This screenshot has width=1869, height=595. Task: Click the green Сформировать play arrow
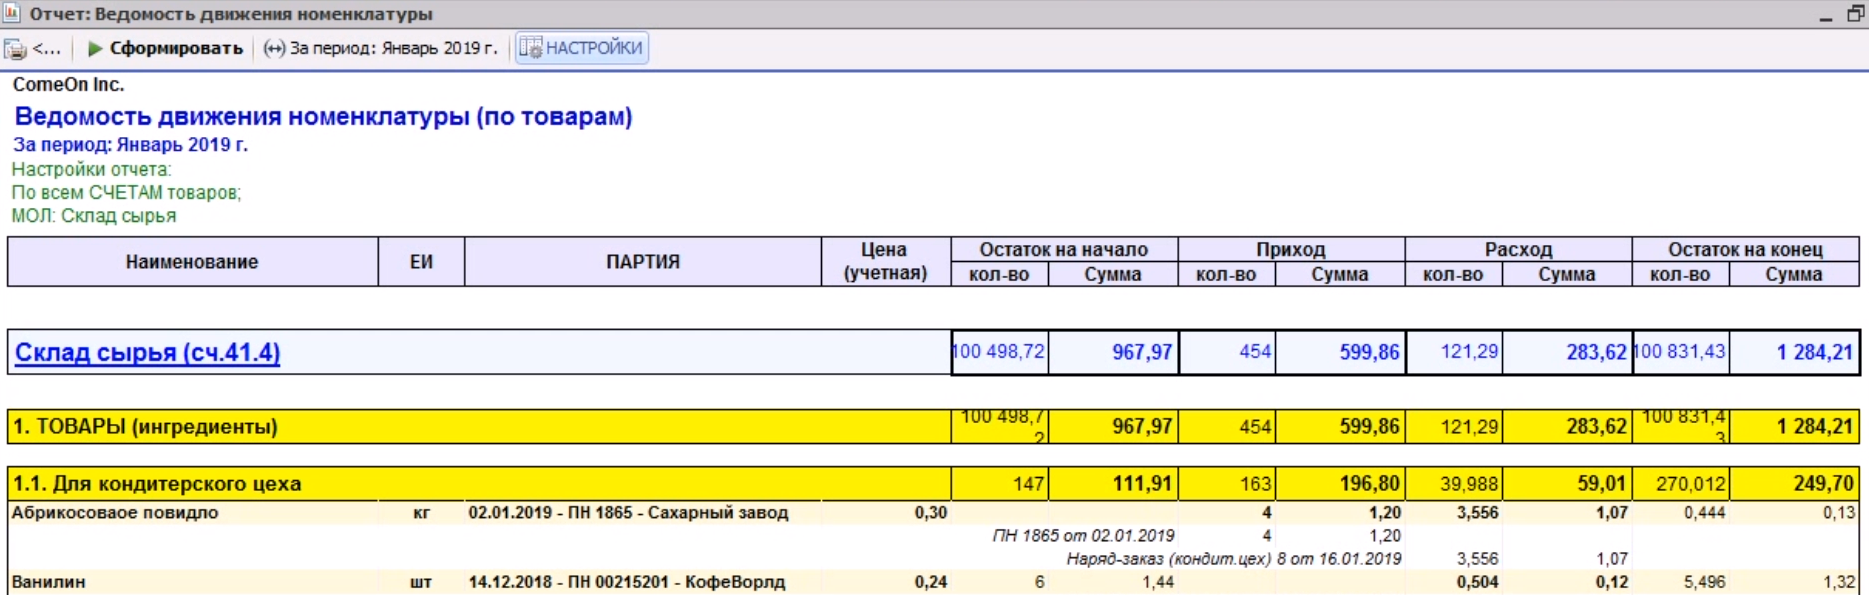[95, 48]
